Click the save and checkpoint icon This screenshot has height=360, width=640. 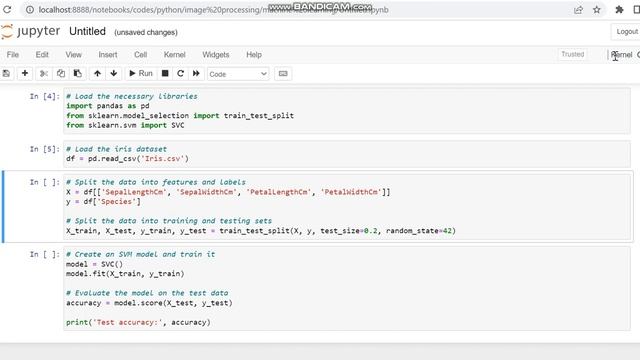[6, 74]
